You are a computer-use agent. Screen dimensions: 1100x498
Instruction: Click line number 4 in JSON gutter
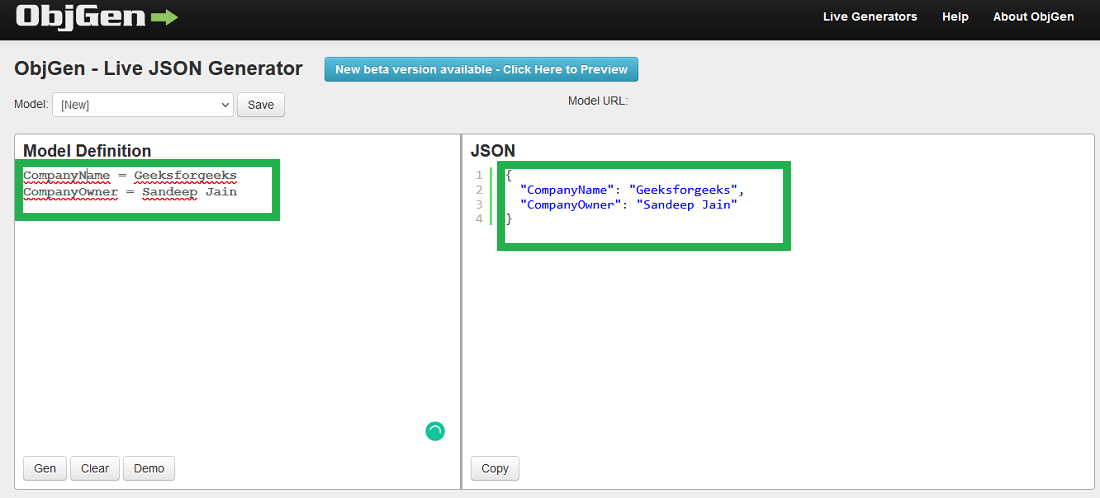click(x=479, y=219)
